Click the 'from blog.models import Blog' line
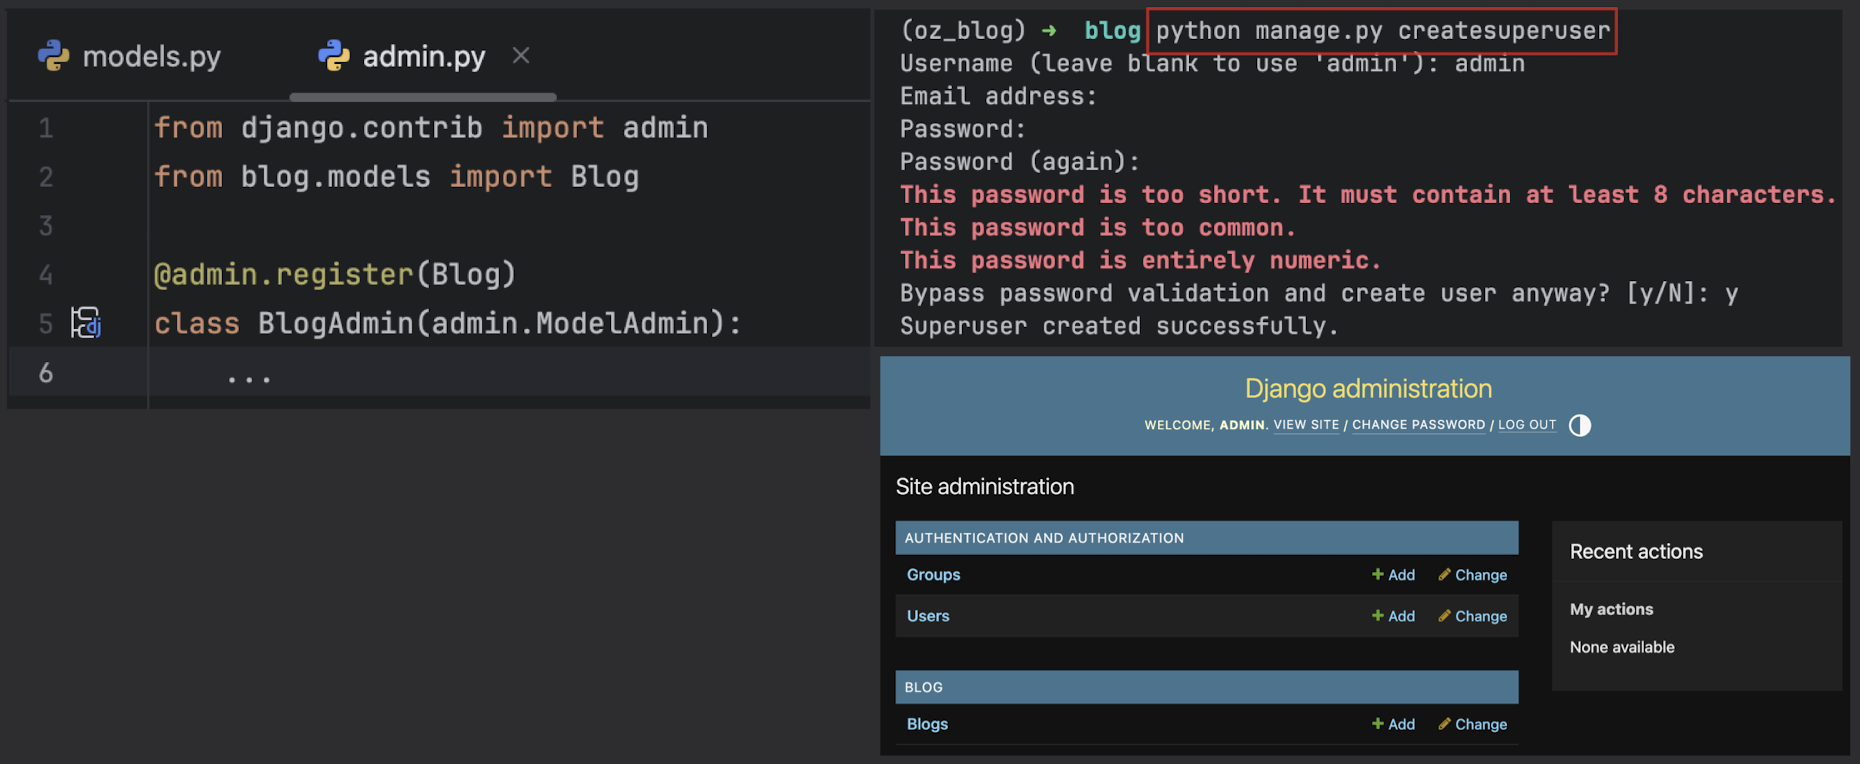 396,177
